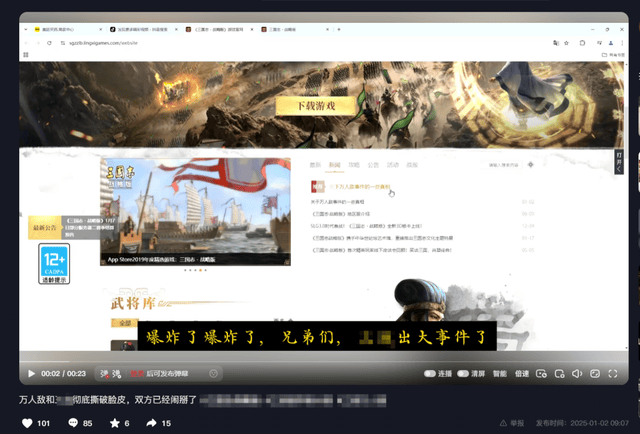The image size is (640, 434).
Task: Mute the video with the speaker icon
Action: point(577,374)
